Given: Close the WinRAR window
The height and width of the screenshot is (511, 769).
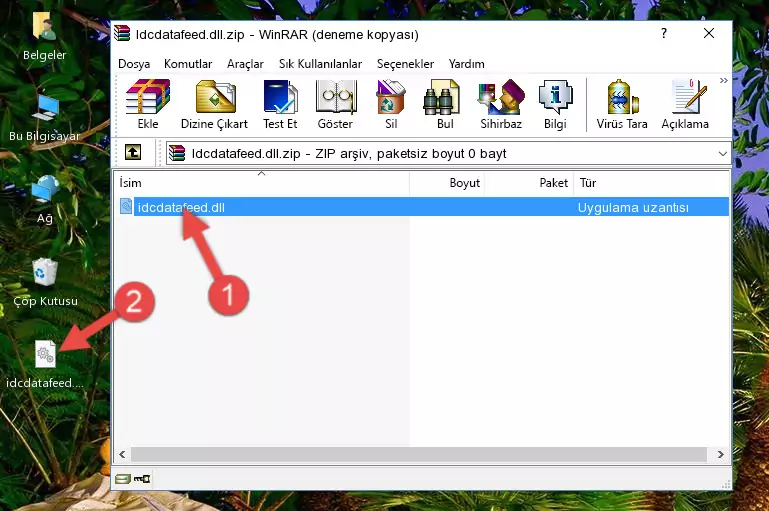Looking at the screenshot, I should [x=709, y=33].
